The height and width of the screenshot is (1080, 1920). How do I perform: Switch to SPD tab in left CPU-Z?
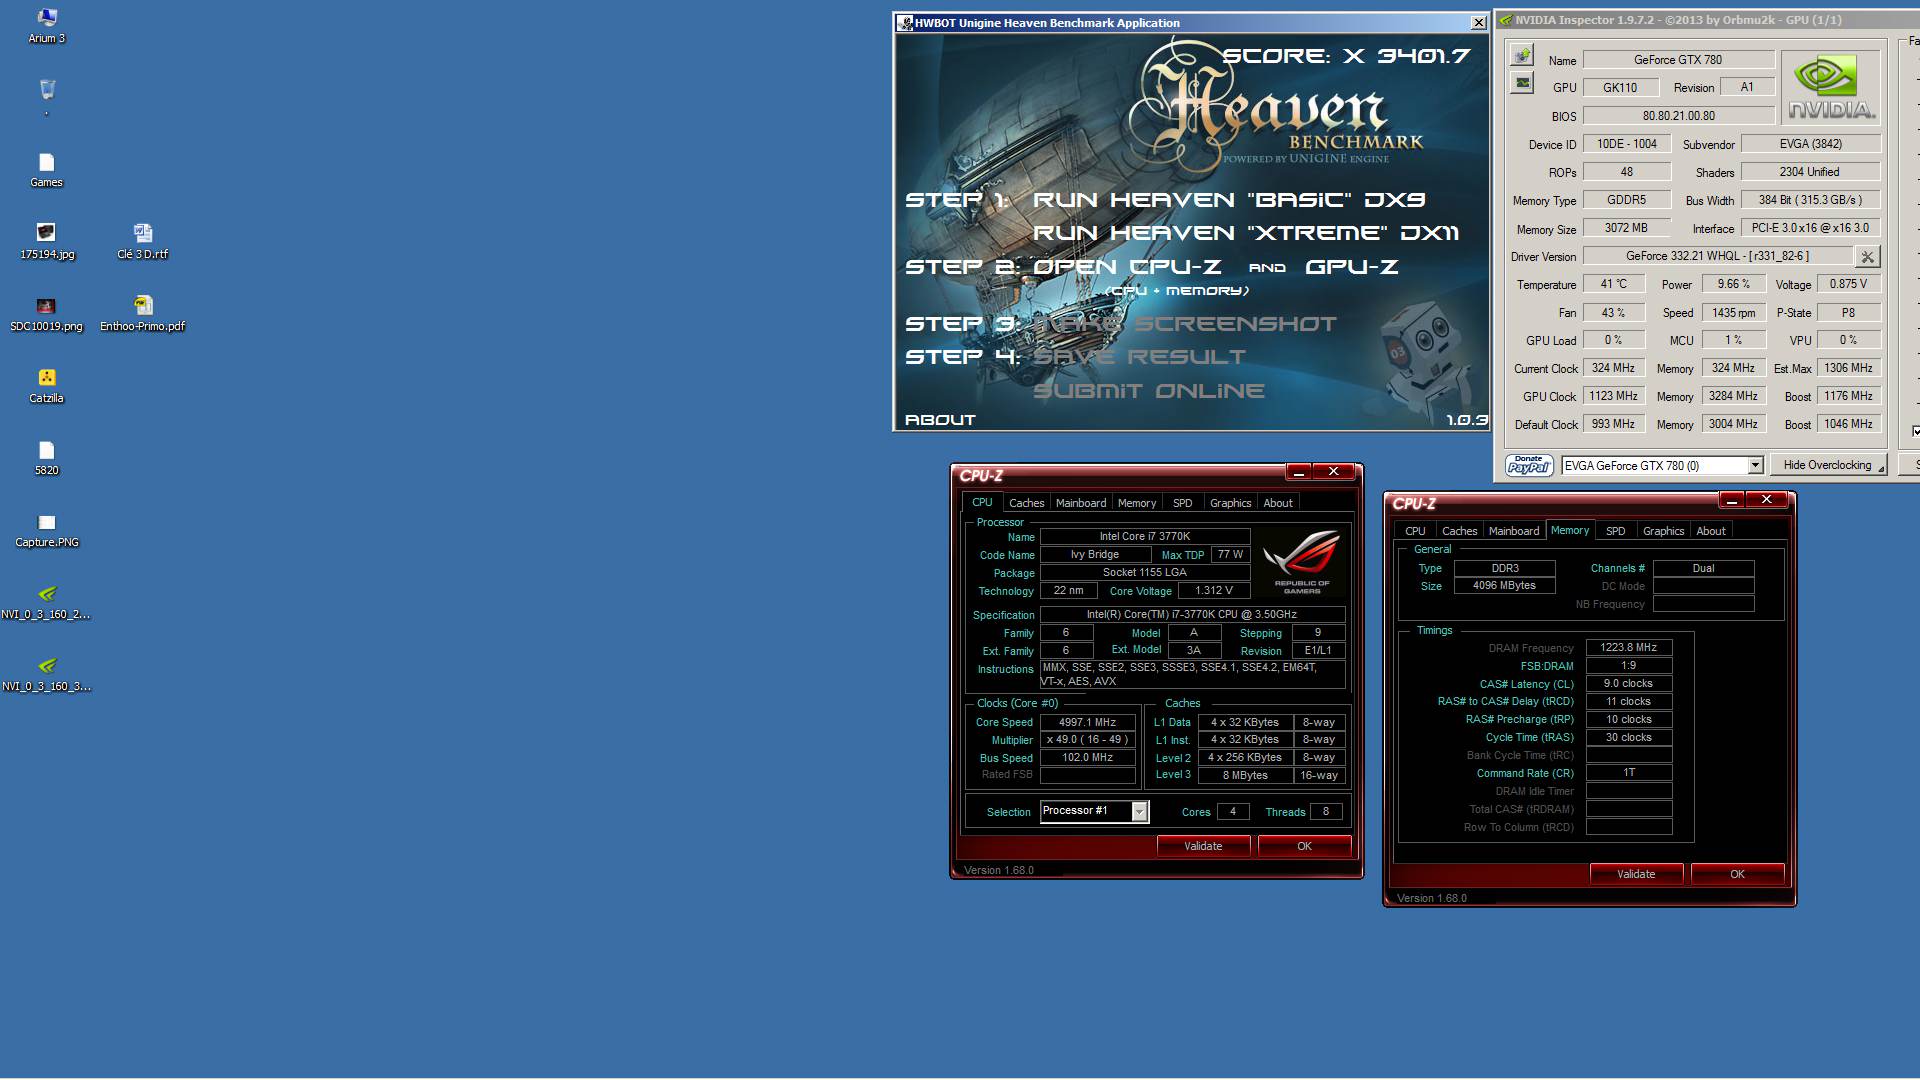coord(1182,503)
